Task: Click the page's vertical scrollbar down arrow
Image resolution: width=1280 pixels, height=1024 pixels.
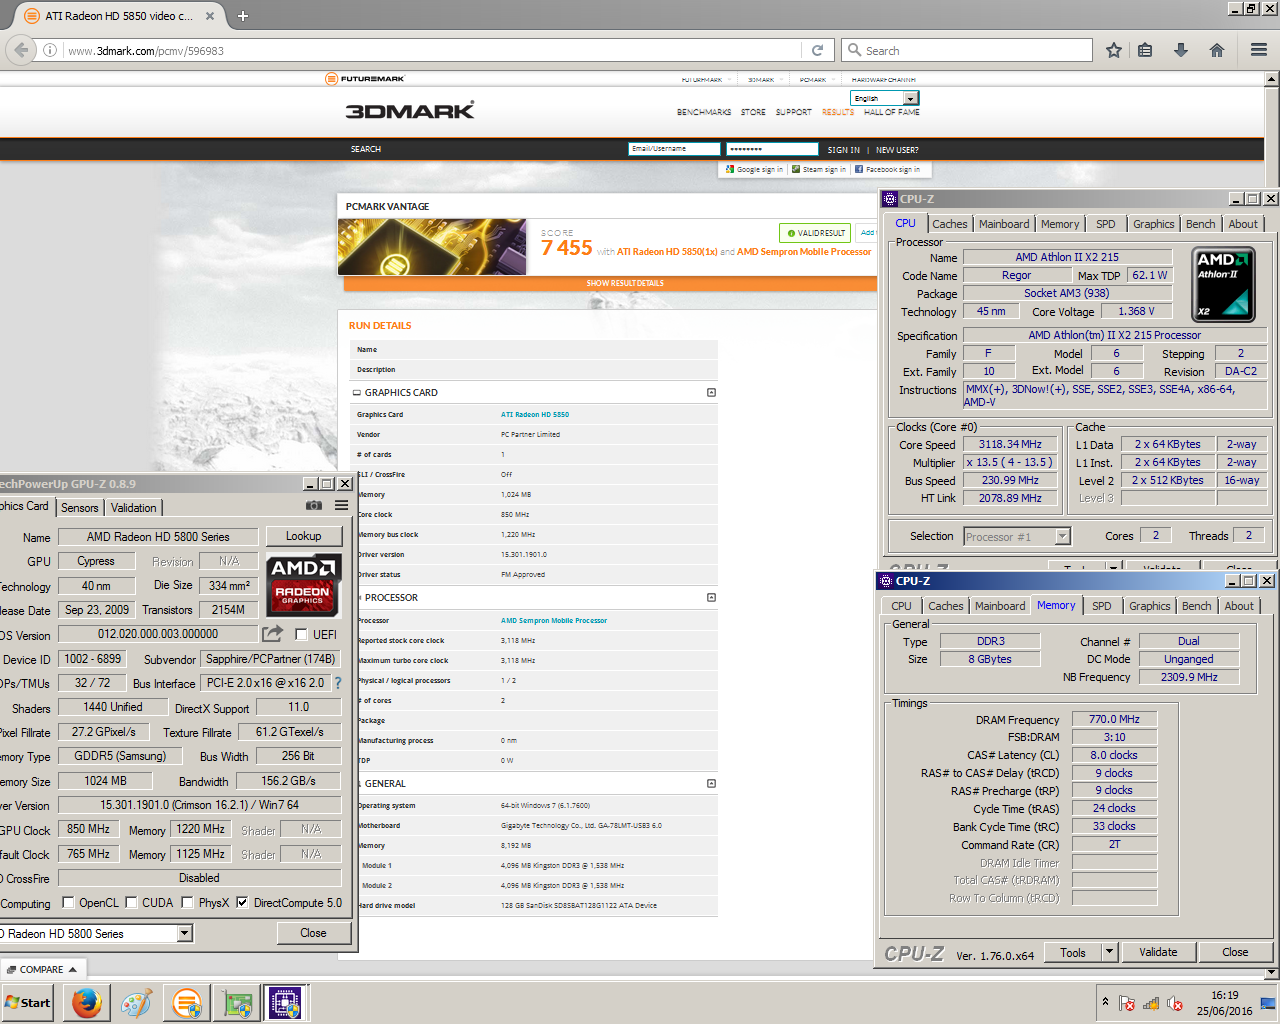Action: (x=1272, y=972)
